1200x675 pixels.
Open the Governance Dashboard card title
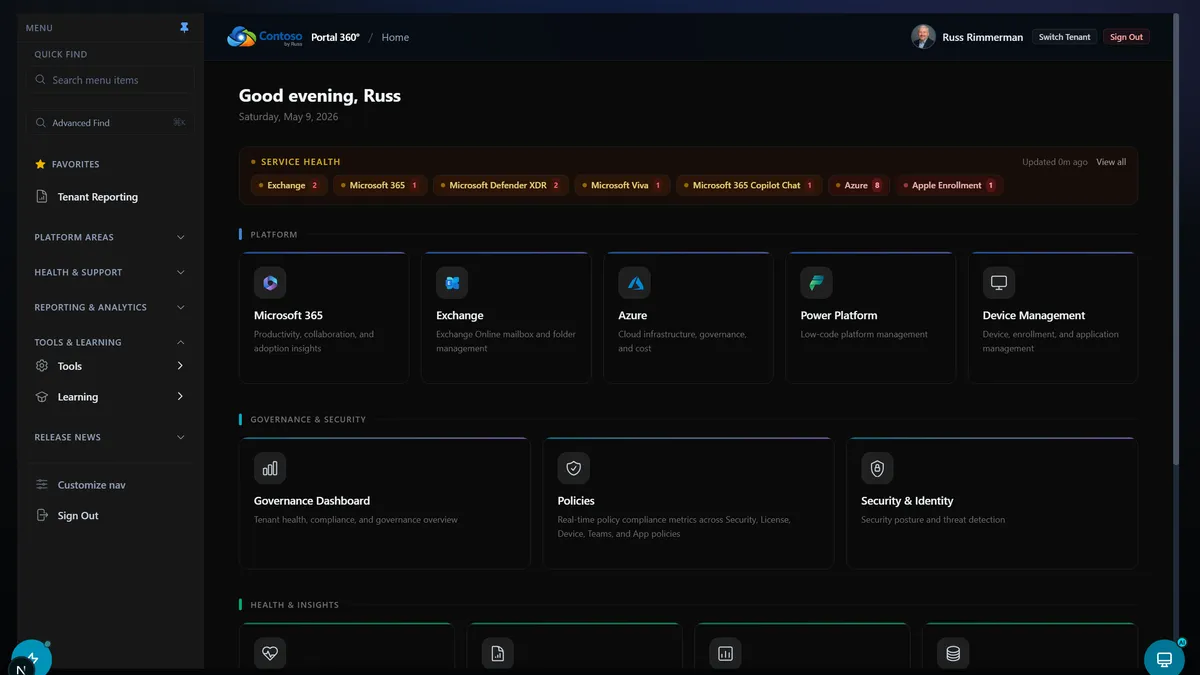pos(312,501)
